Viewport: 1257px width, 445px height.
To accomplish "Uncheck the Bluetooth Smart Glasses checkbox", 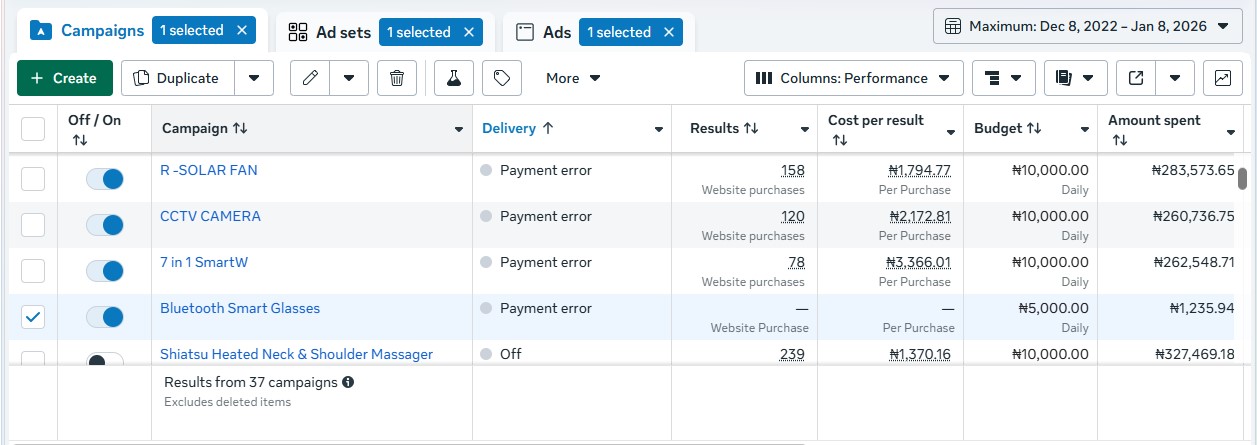I will click(x=33, y=317).
